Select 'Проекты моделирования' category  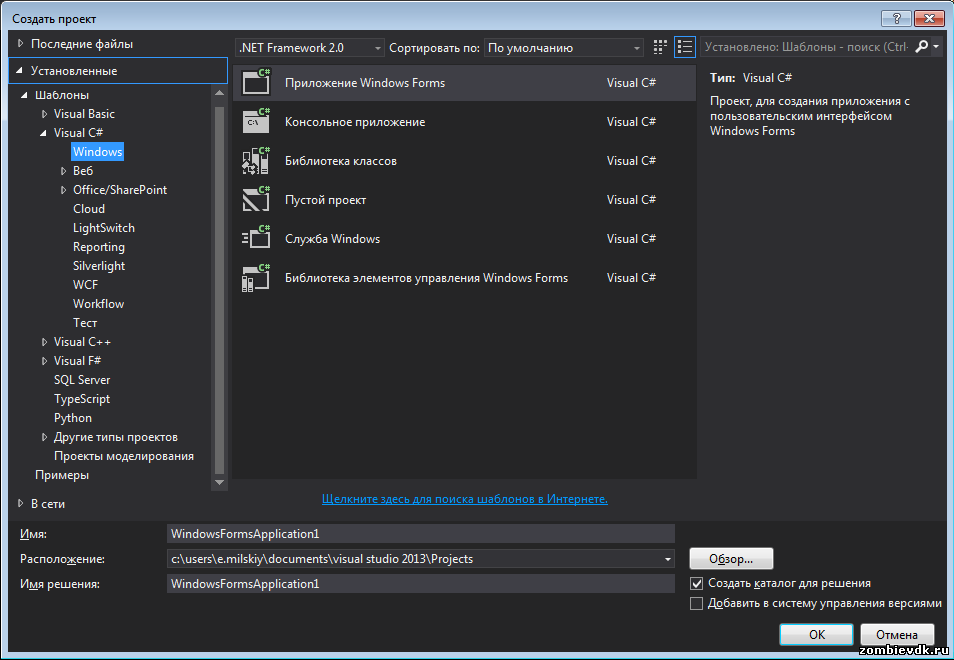point(124,456)
